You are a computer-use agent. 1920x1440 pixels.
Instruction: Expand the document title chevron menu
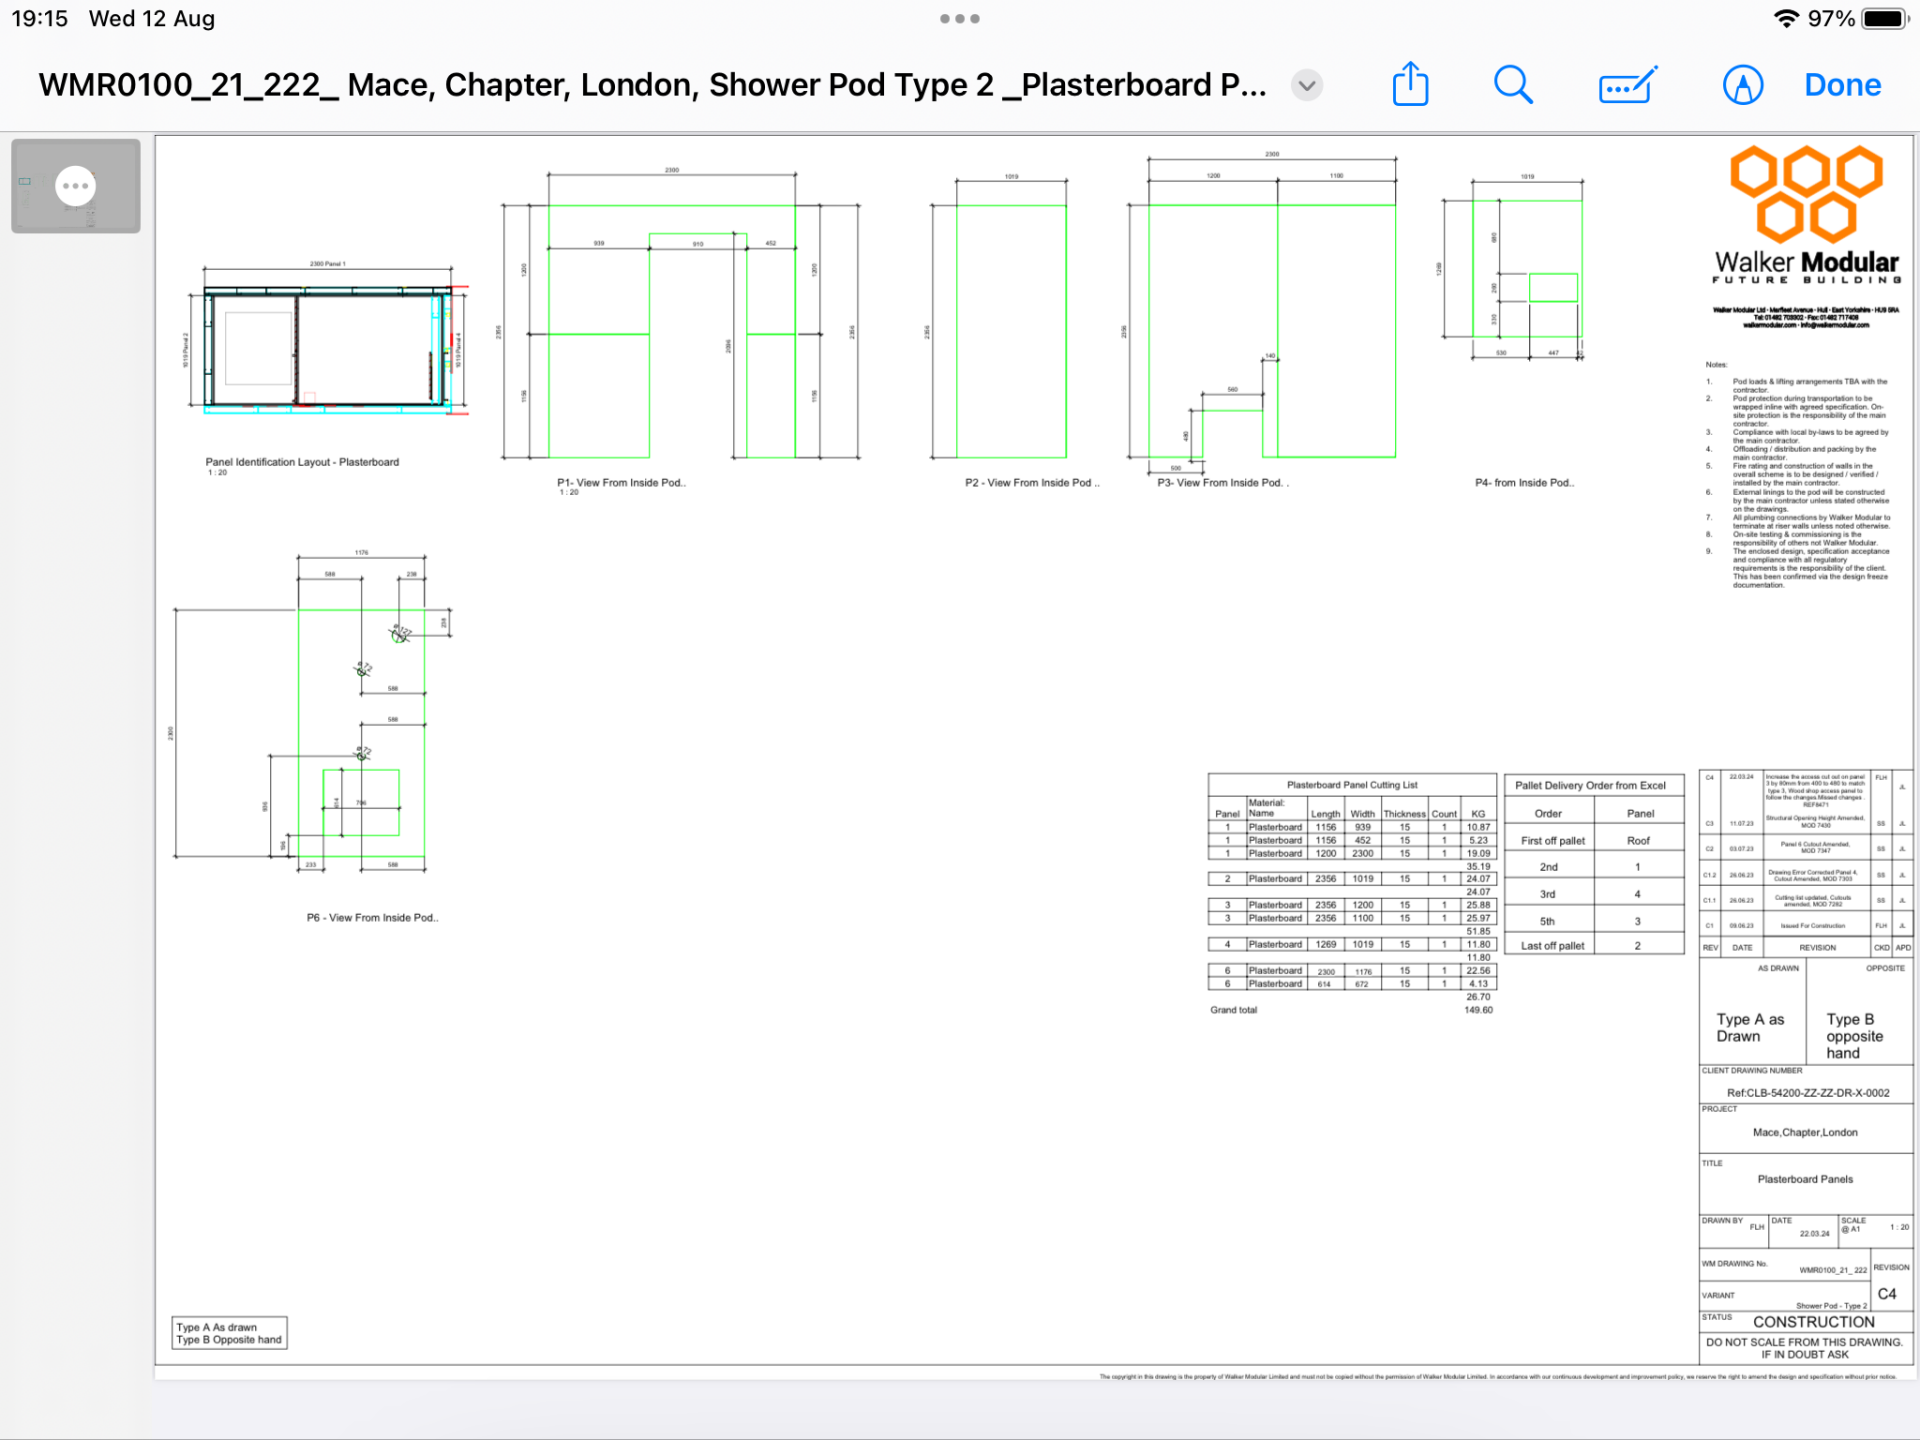click(1306, 86)
